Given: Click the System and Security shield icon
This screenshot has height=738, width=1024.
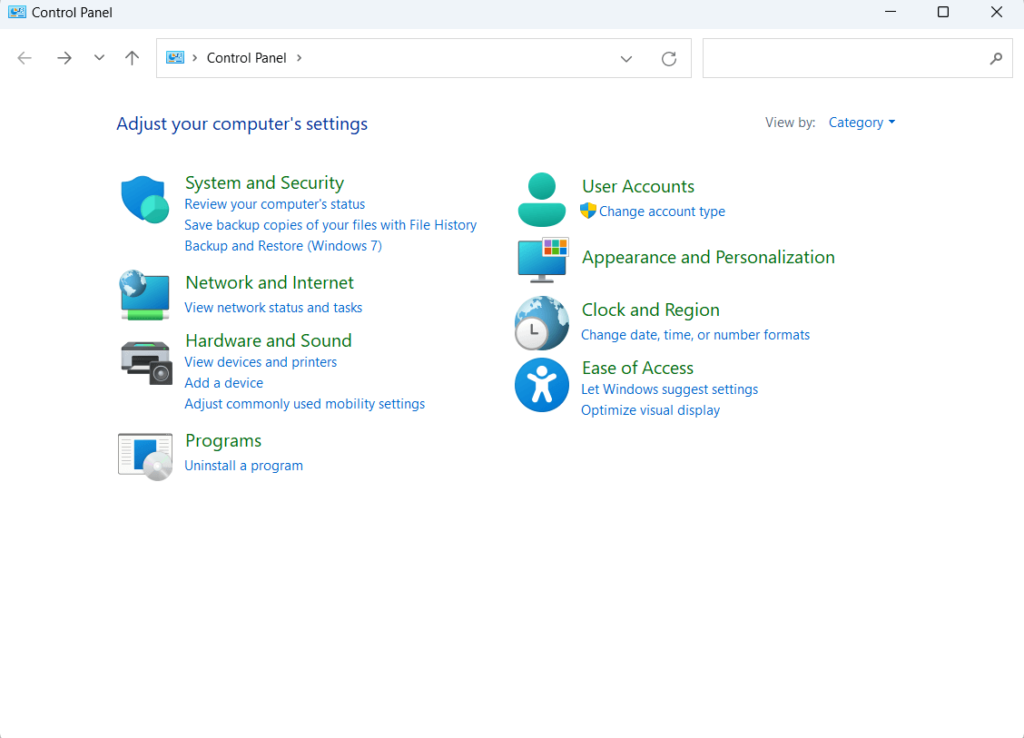Looking at the screenshot, I should [x=145, y=199].
